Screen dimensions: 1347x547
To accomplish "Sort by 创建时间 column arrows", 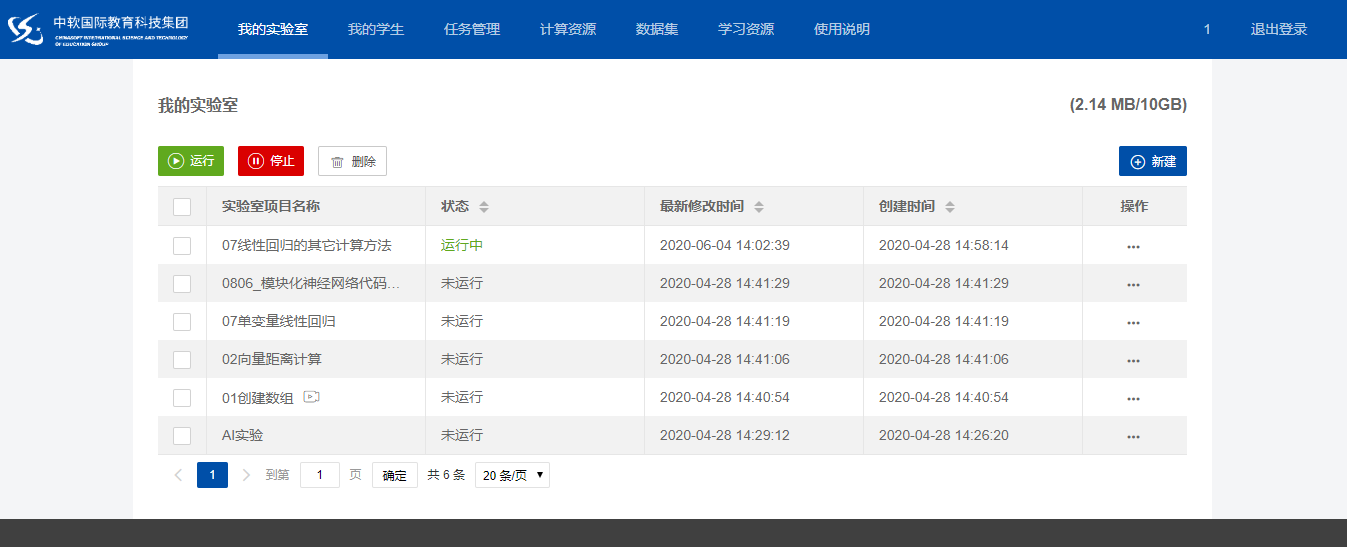I will pyautogui.click(x=950, y=207).
